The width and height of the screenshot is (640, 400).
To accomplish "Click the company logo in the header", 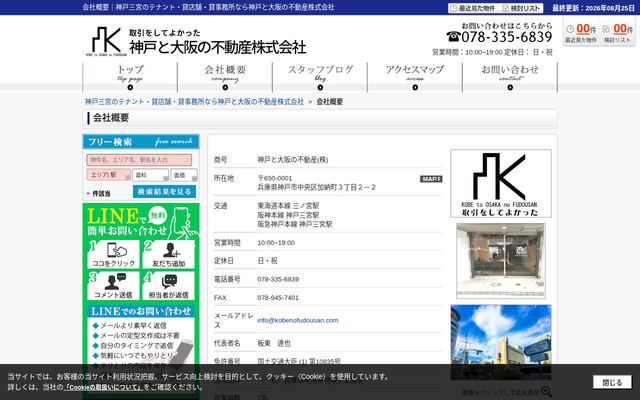I will click(196, 41).
